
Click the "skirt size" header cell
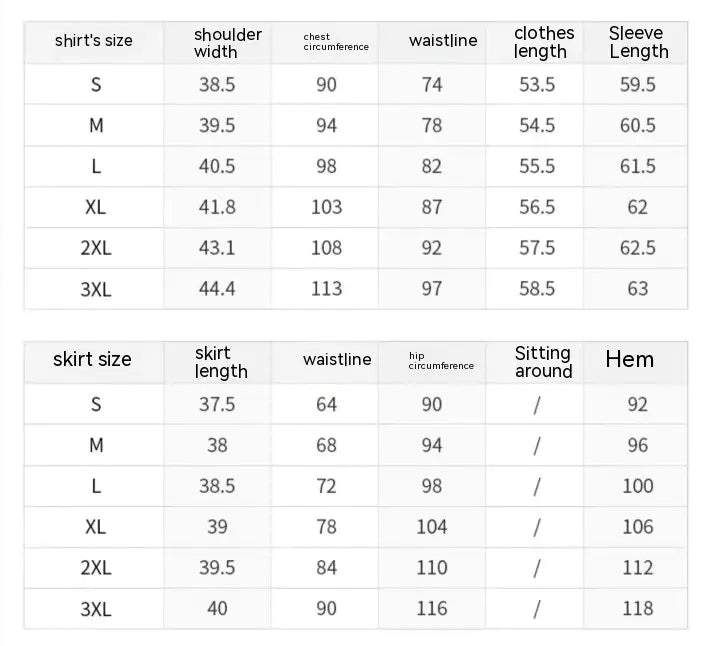tap(92, 360)
